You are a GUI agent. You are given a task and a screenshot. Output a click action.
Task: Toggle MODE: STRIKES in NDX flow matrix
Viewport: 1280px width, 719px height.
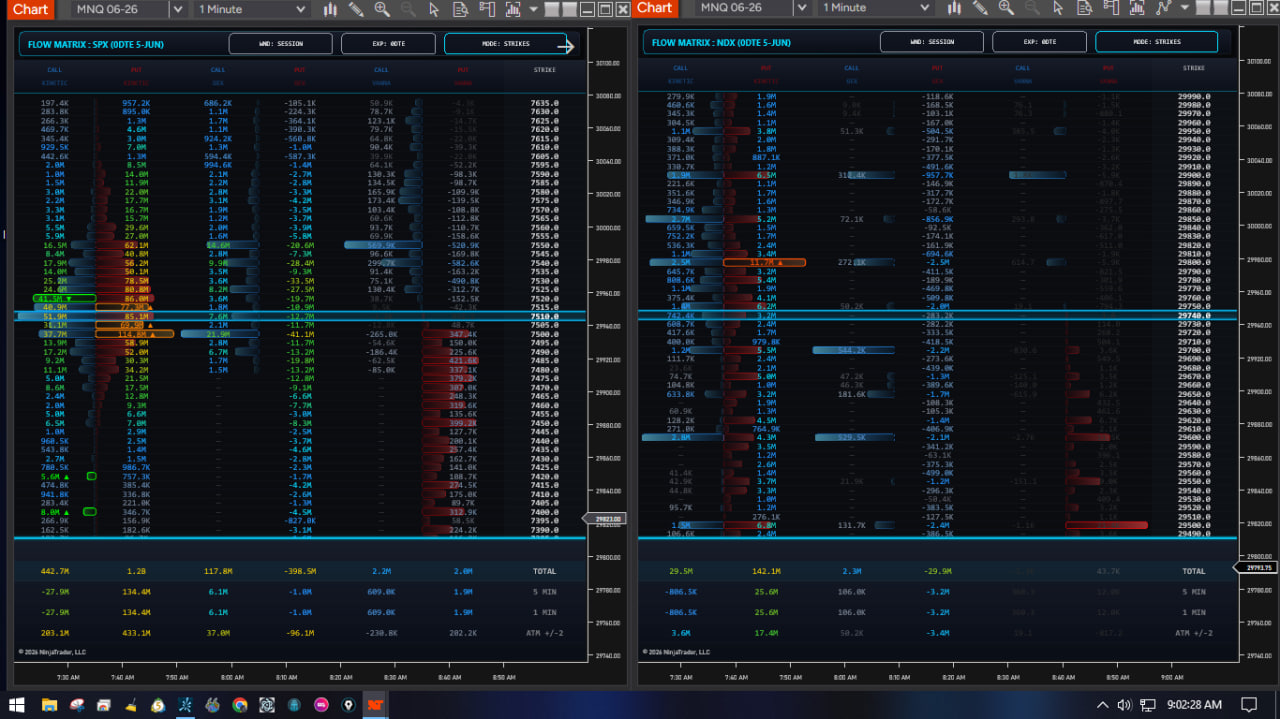[1157, 42]
